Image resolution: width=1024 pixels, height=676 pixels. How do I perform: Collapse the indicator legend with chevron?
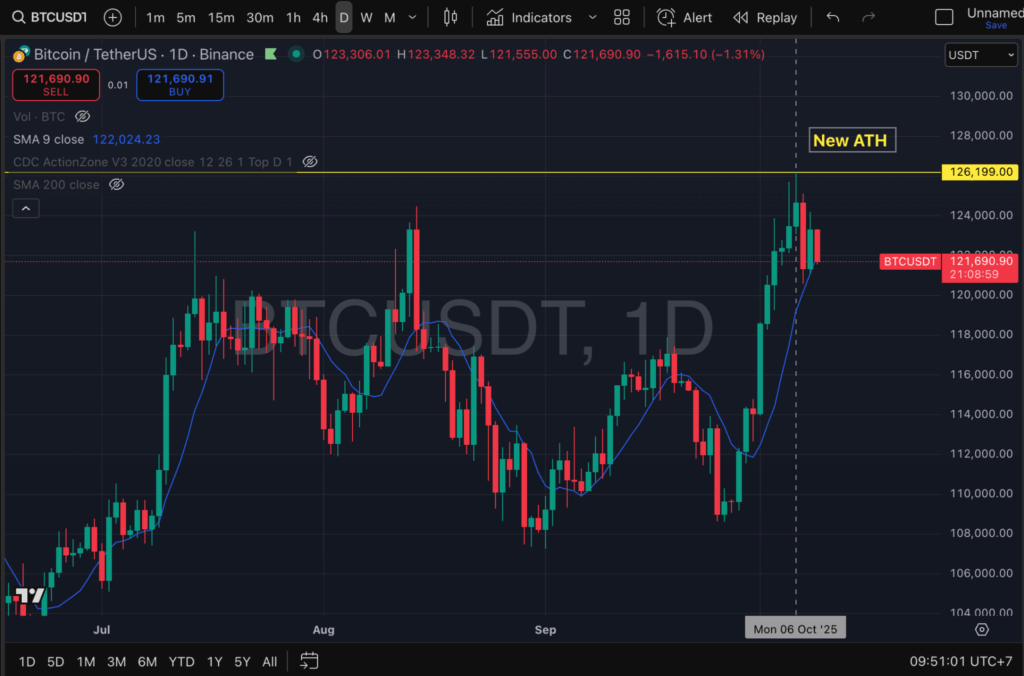click(x=26, y=208)
